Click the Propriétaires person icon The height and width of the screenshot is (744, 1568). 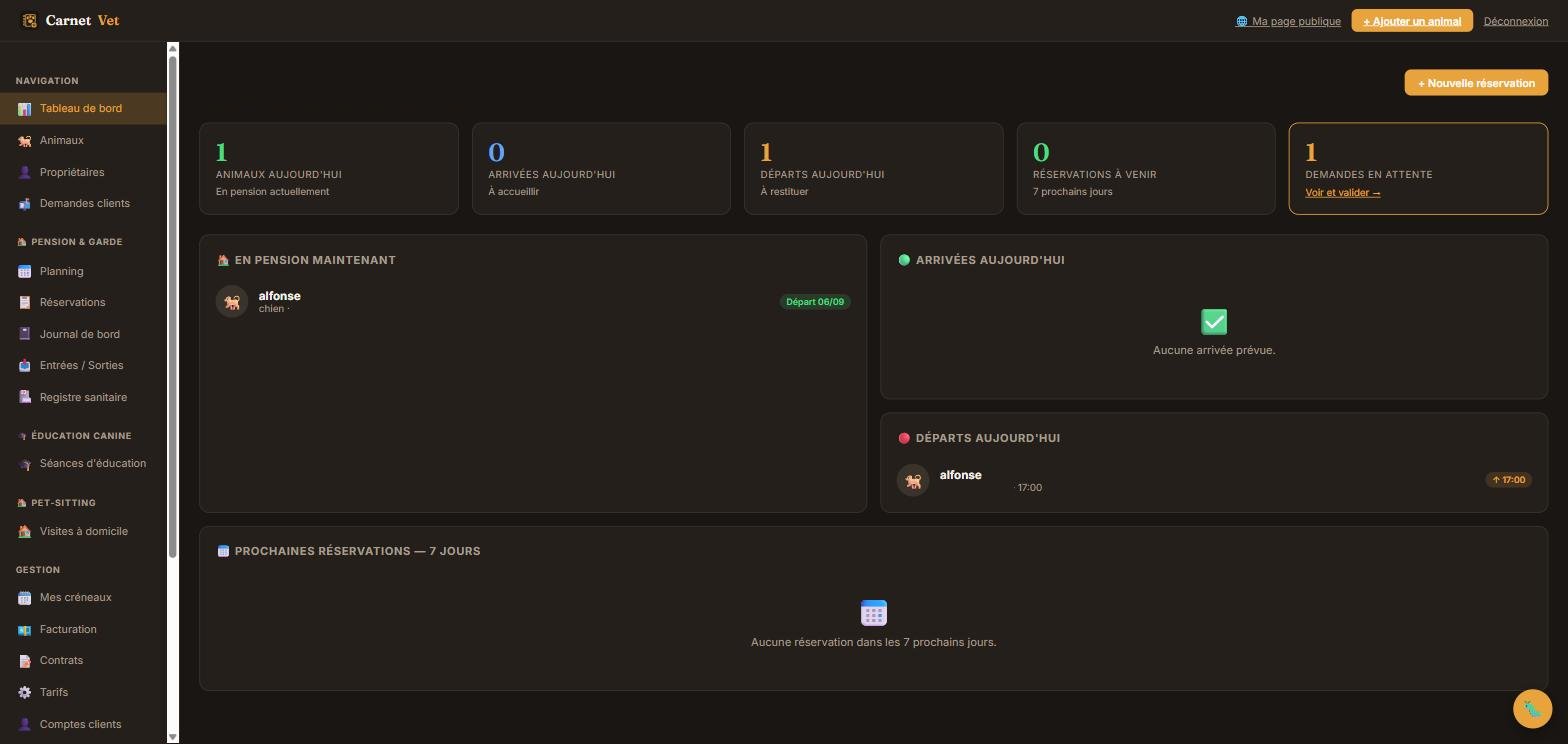(x=24, y=173)
